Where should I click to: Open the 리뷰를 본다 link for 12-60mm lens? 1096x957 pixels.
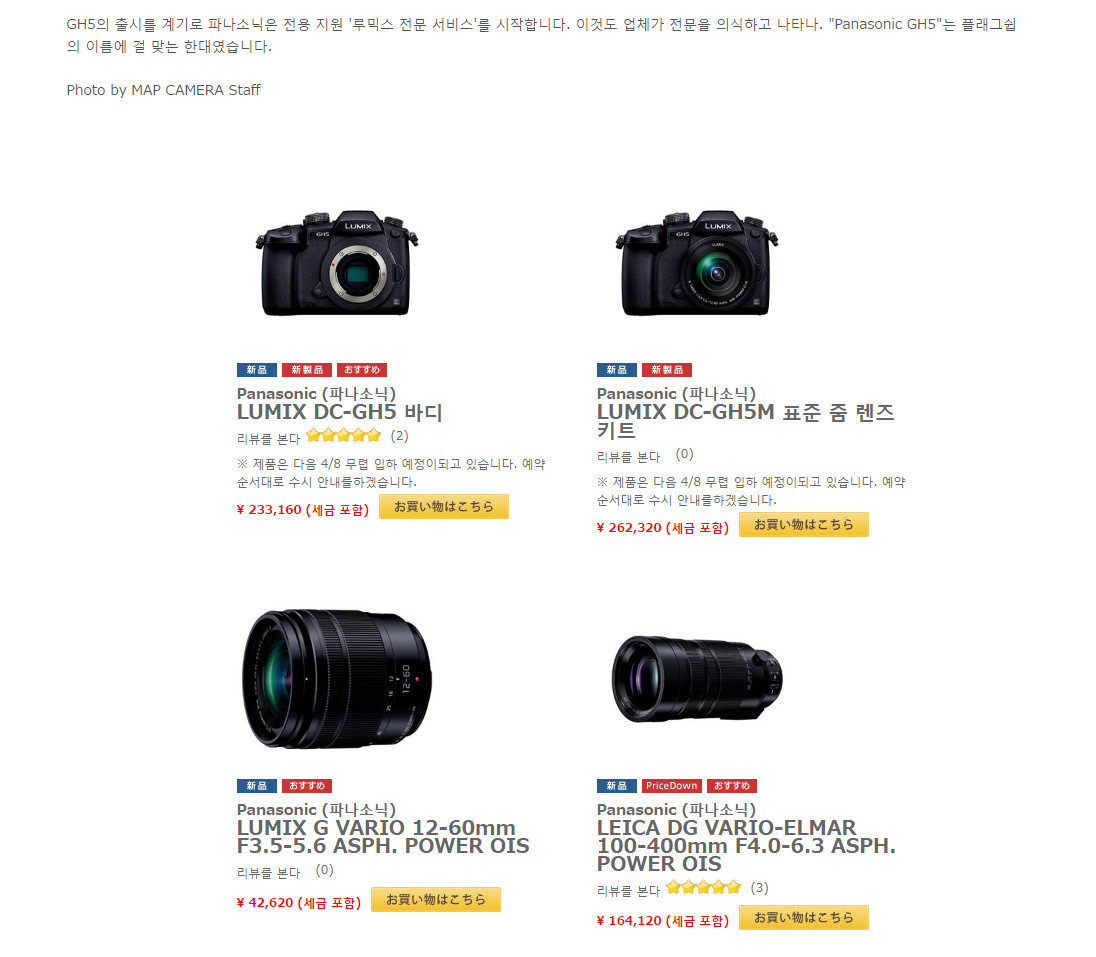[268, 873]
